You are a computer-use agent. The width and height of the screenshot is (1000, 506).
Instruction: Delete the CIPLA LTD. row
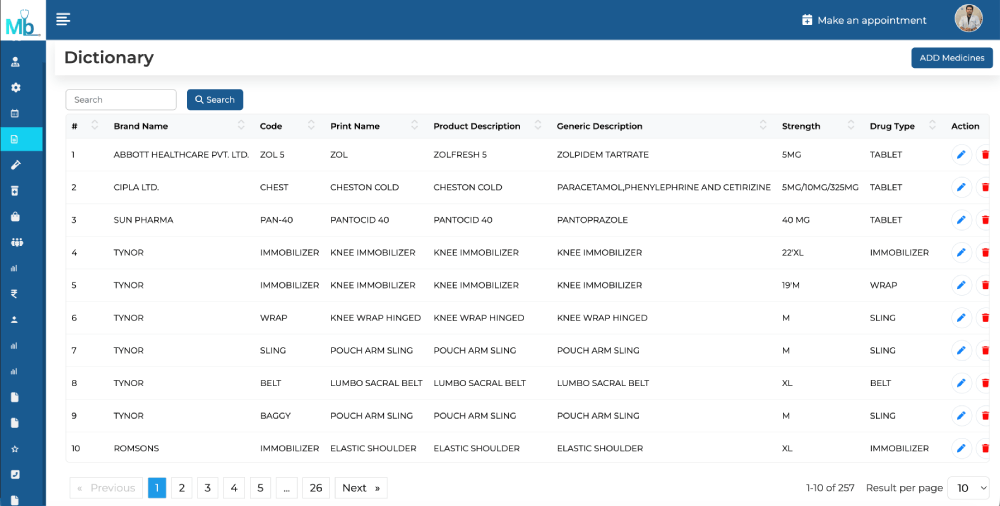tap(985, 187)
